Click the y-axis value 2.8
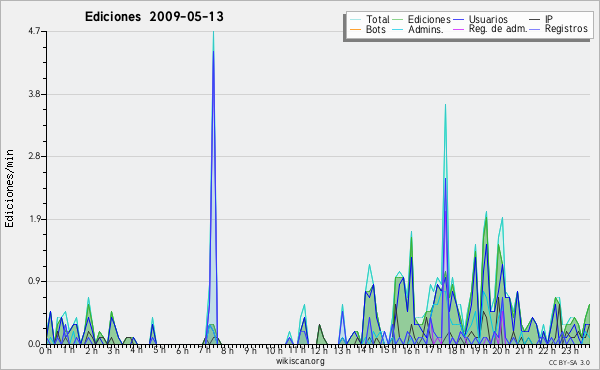Viewport: 600px width, 370px height. click(x=34, y=156)
